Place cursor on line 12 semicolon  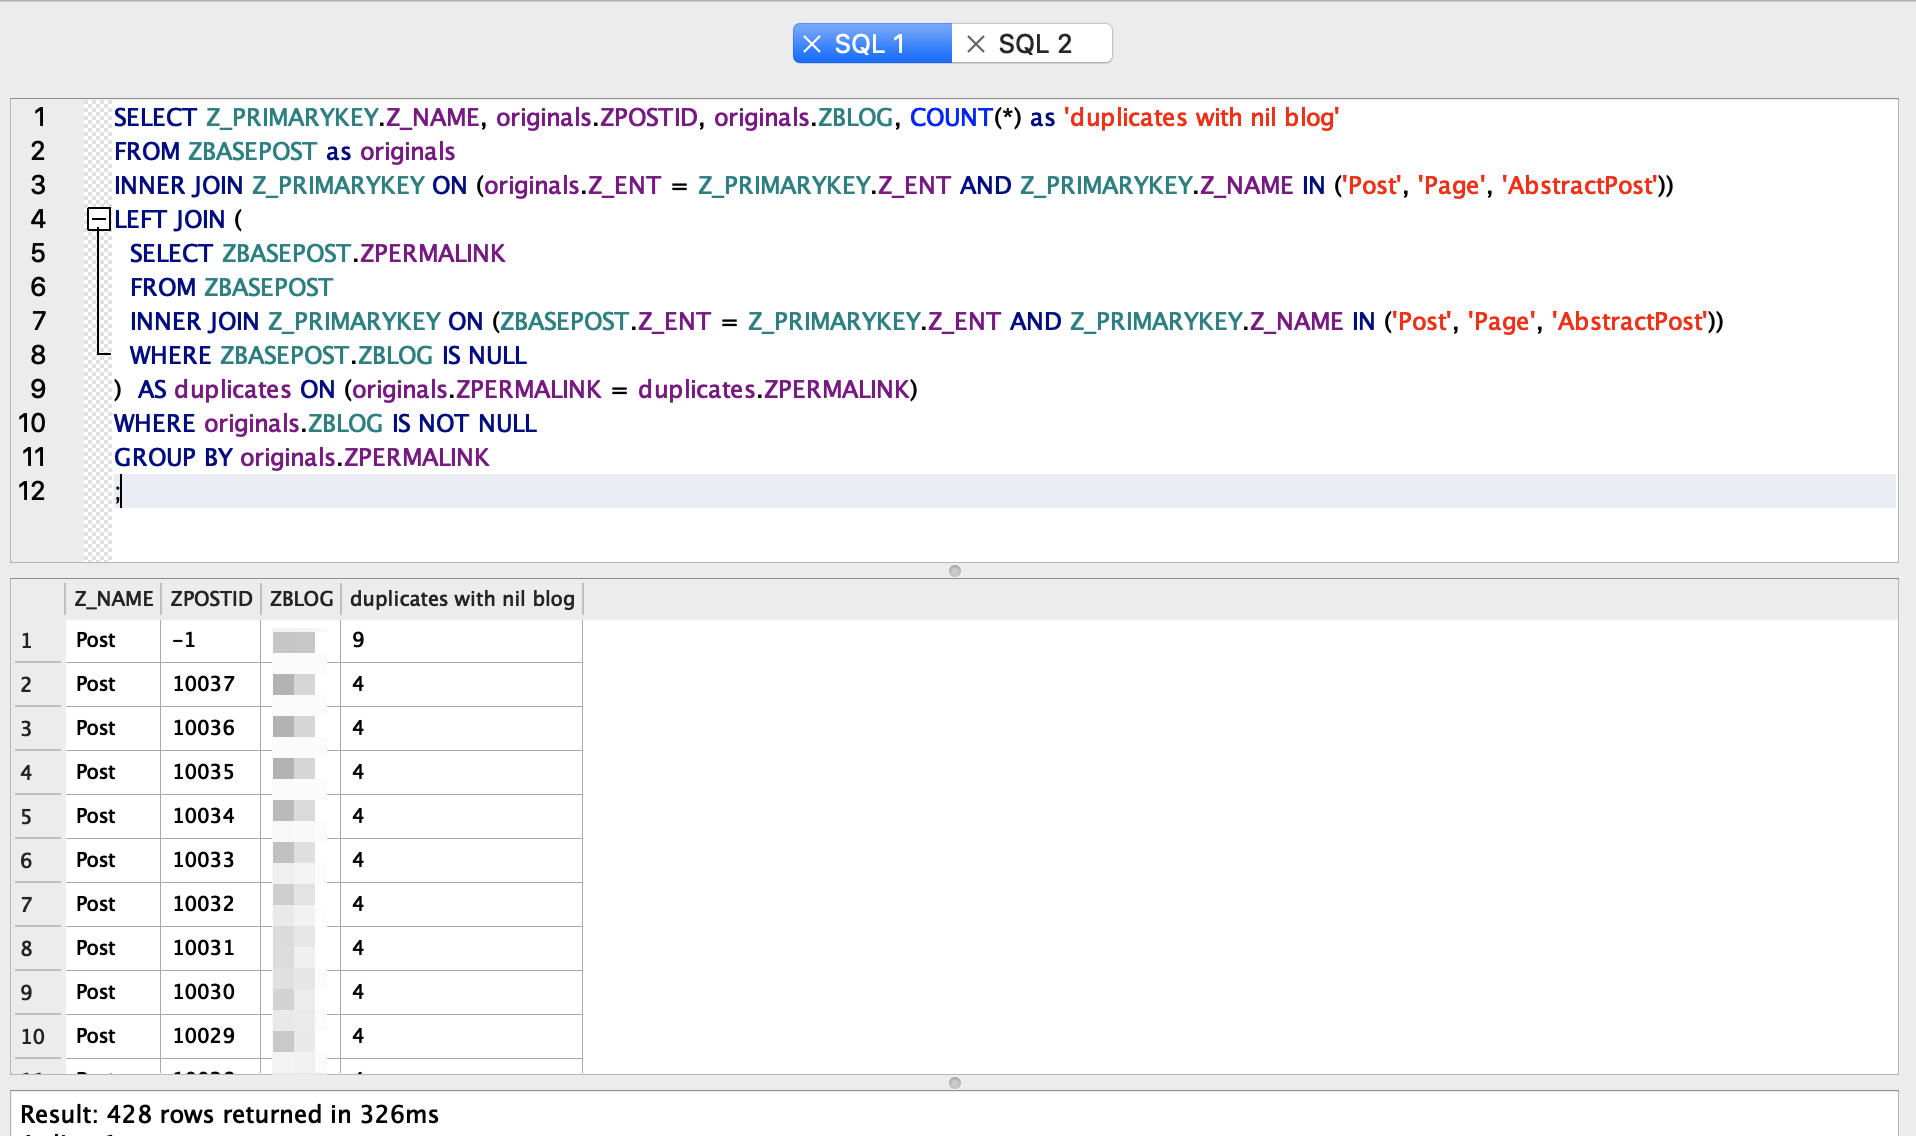(117, 491)
